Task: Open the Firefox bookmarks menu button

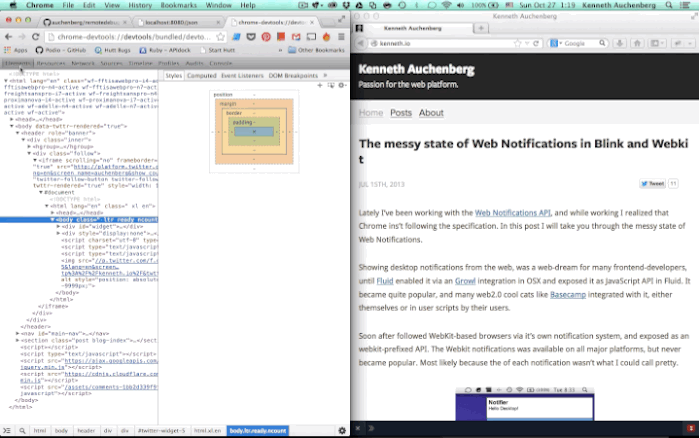Action: [x=656, y=43]
